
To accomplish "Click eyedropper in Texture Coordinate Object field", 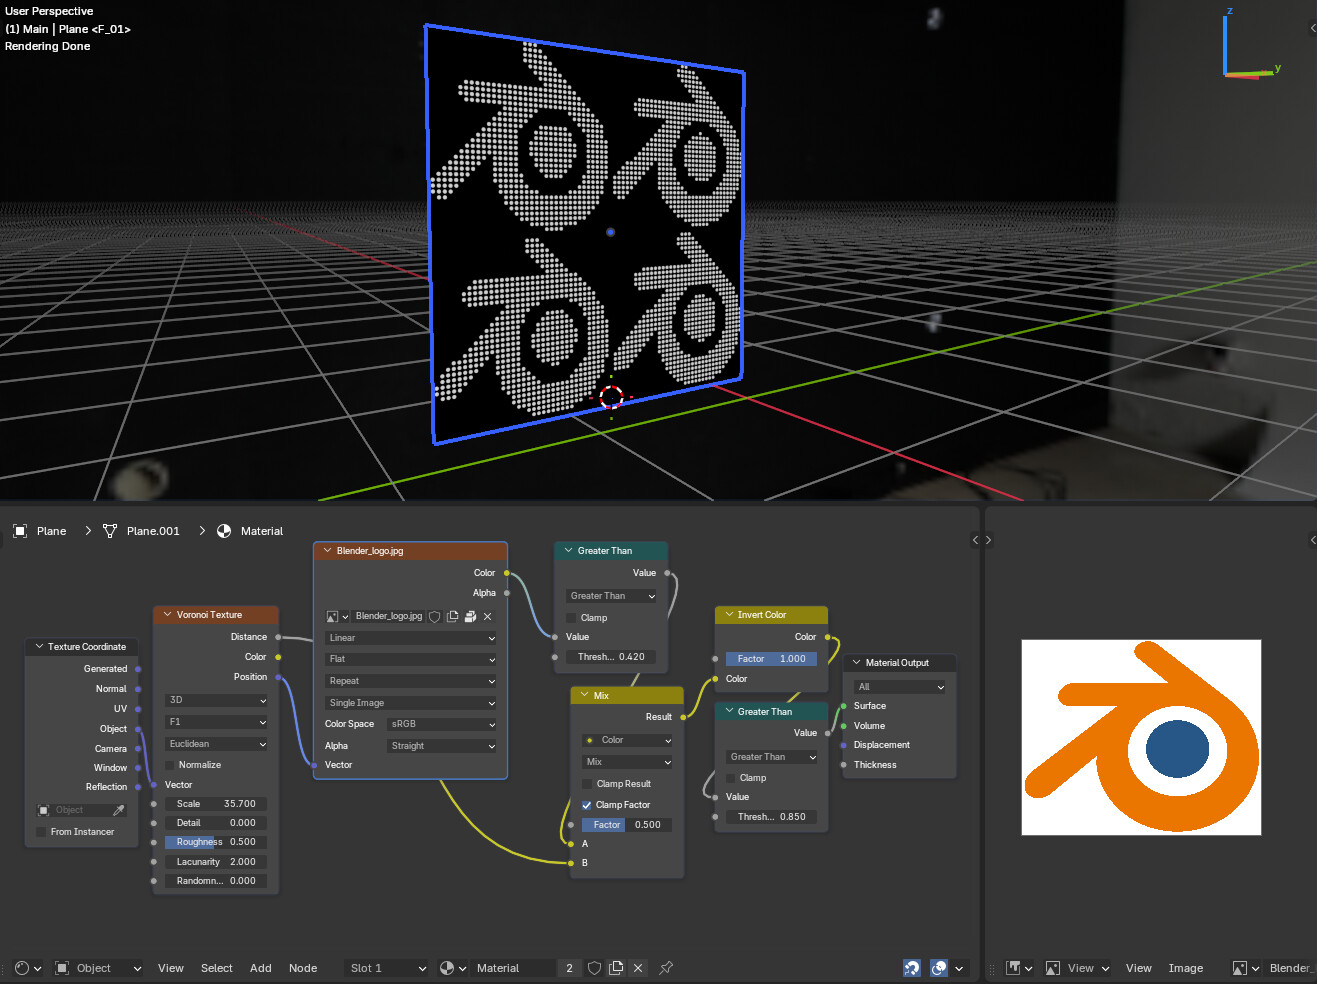I will tap(119, 810).
